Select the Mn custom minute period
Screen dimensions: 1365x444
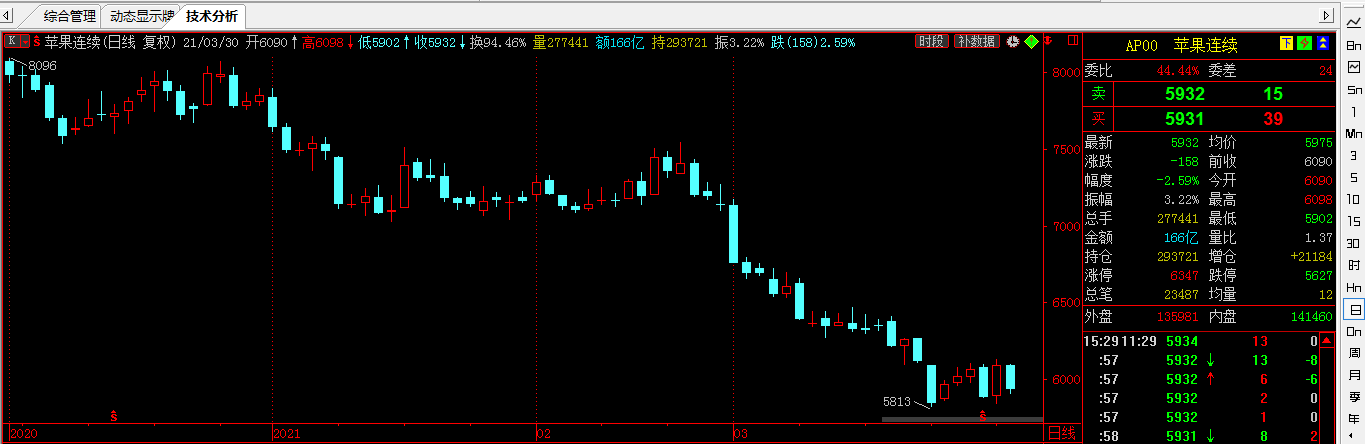[1354, 133]
